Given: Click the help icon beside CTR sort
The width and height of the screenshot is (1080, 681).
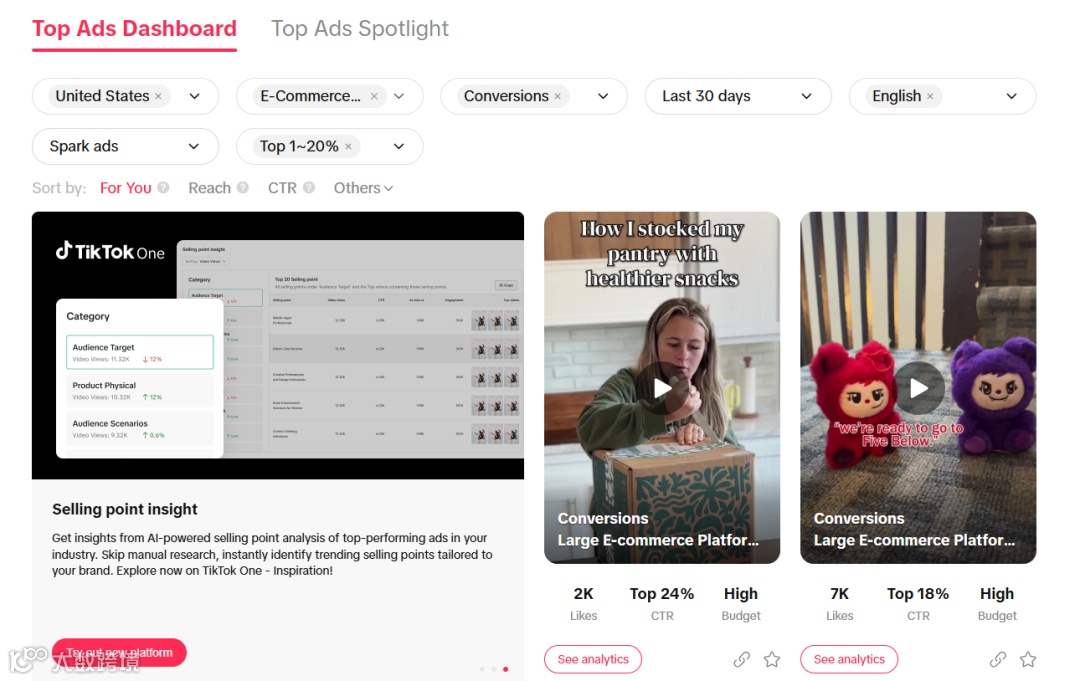Looking at the screenshot, I should 309,187.
